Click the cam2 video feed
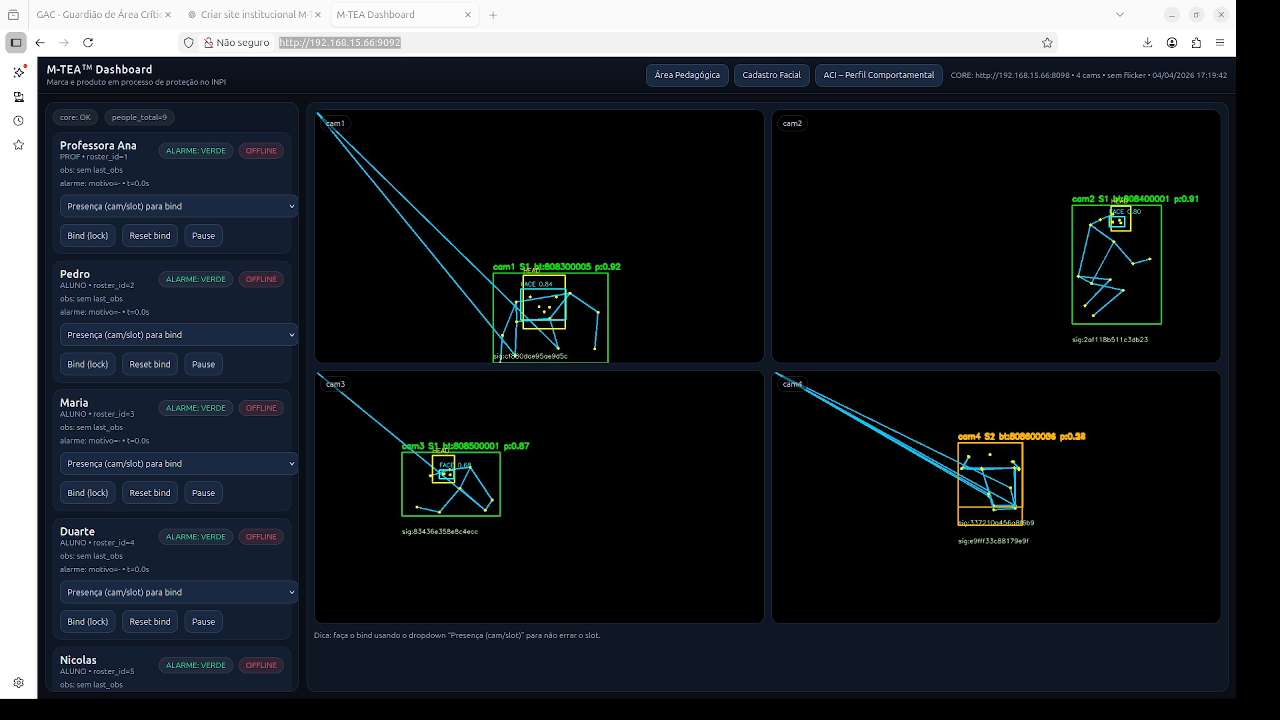The image size is (1280, 720). (x=996, y=236)
